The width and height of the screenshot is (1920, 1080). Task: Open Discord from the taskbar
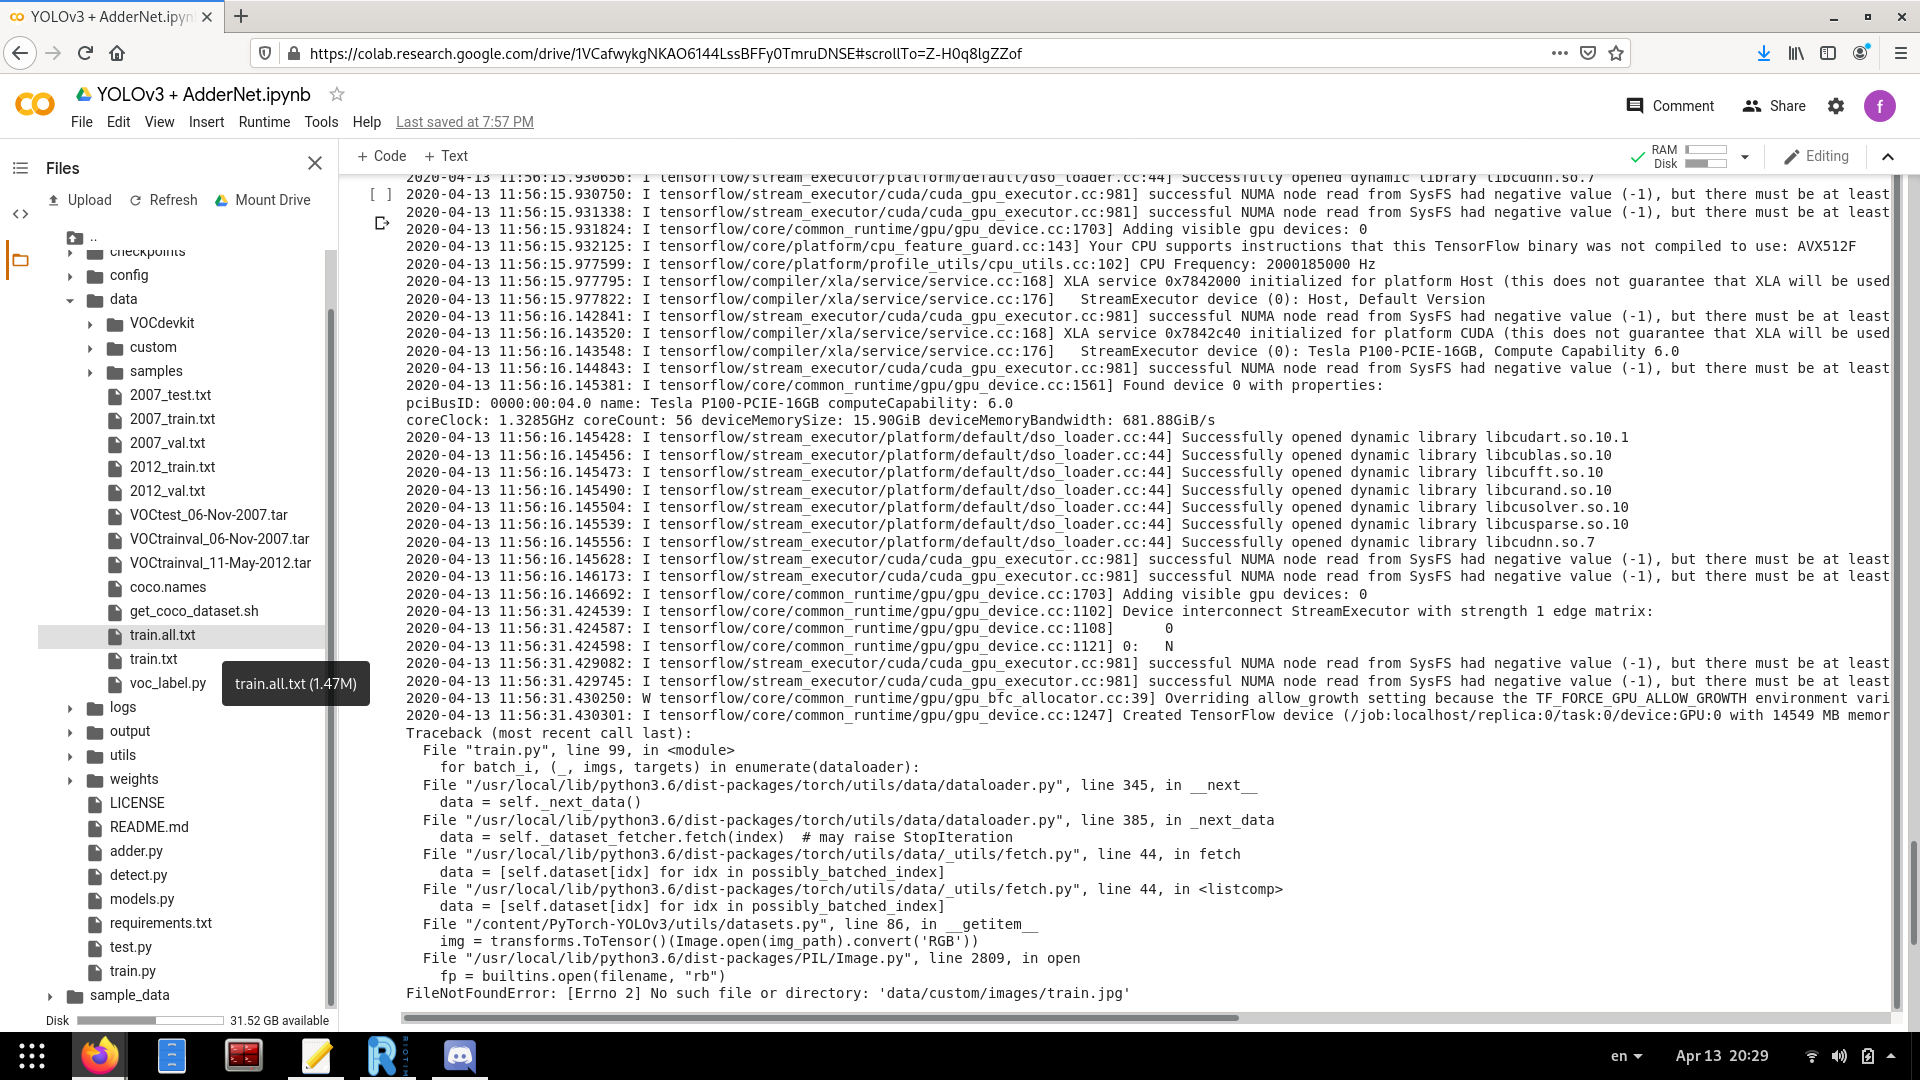pyautogui.click(x=460, y=1055)
